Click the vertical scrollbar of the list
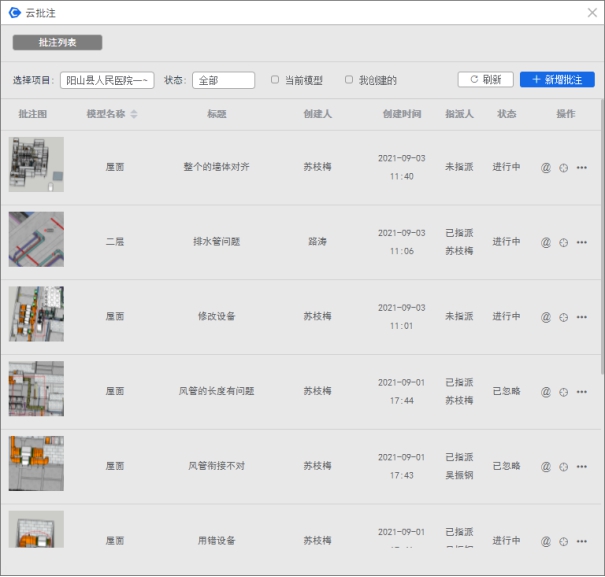 (600, 250)
